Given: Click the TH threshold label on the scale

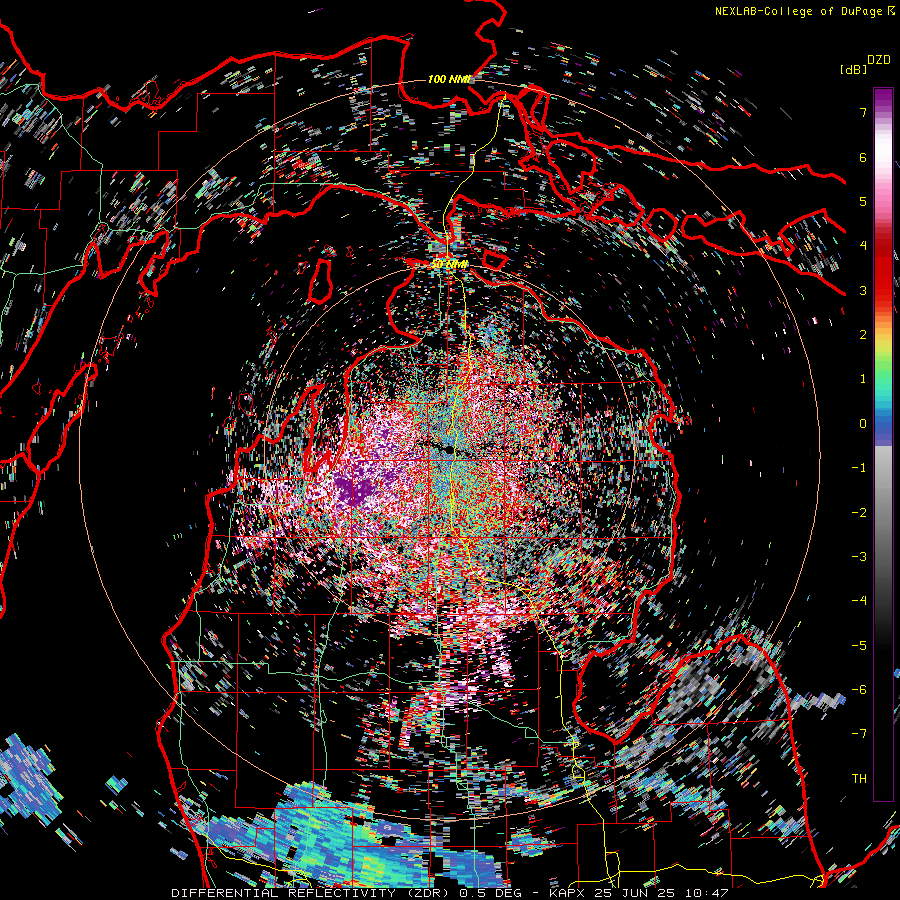Looking at the screenshot, I should [x=859, y=779].
